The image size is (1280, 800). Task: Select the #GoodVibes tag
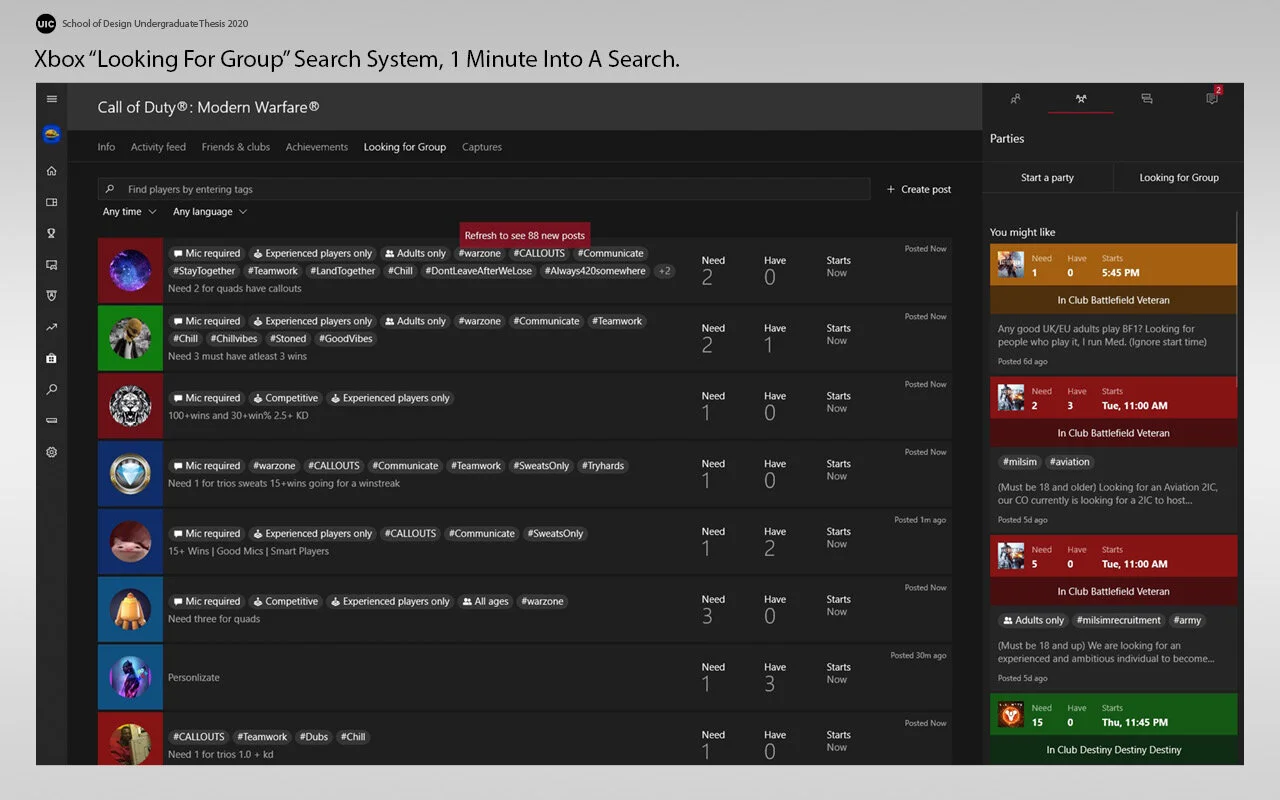coord(348,339)
